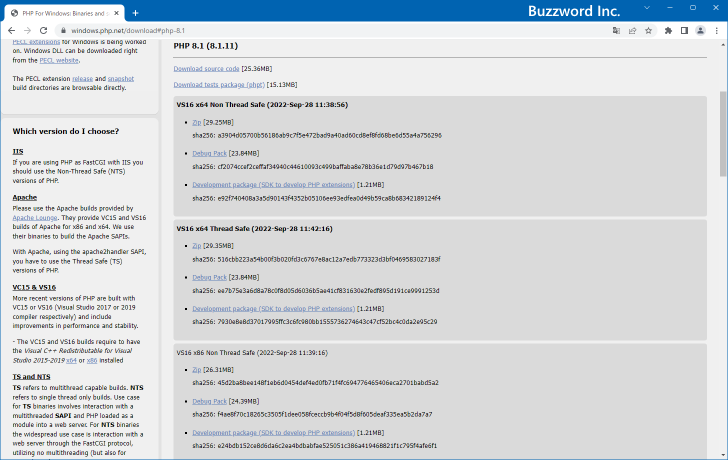728x460 pixels.
Task: Bookmark this tab with the star icon
Action: pyautogui.click(x=649, y=31)
